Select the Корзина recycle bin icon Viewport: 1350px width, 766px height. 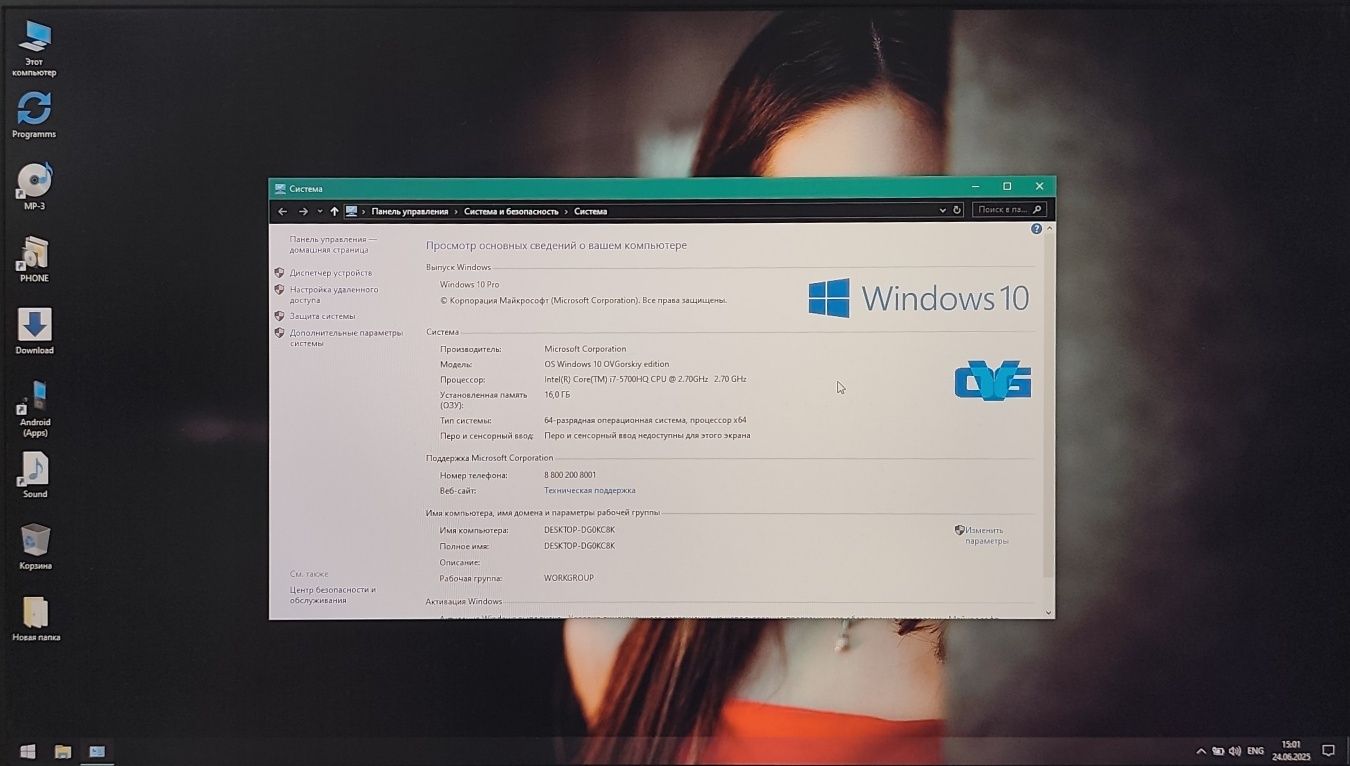(35, 547)
